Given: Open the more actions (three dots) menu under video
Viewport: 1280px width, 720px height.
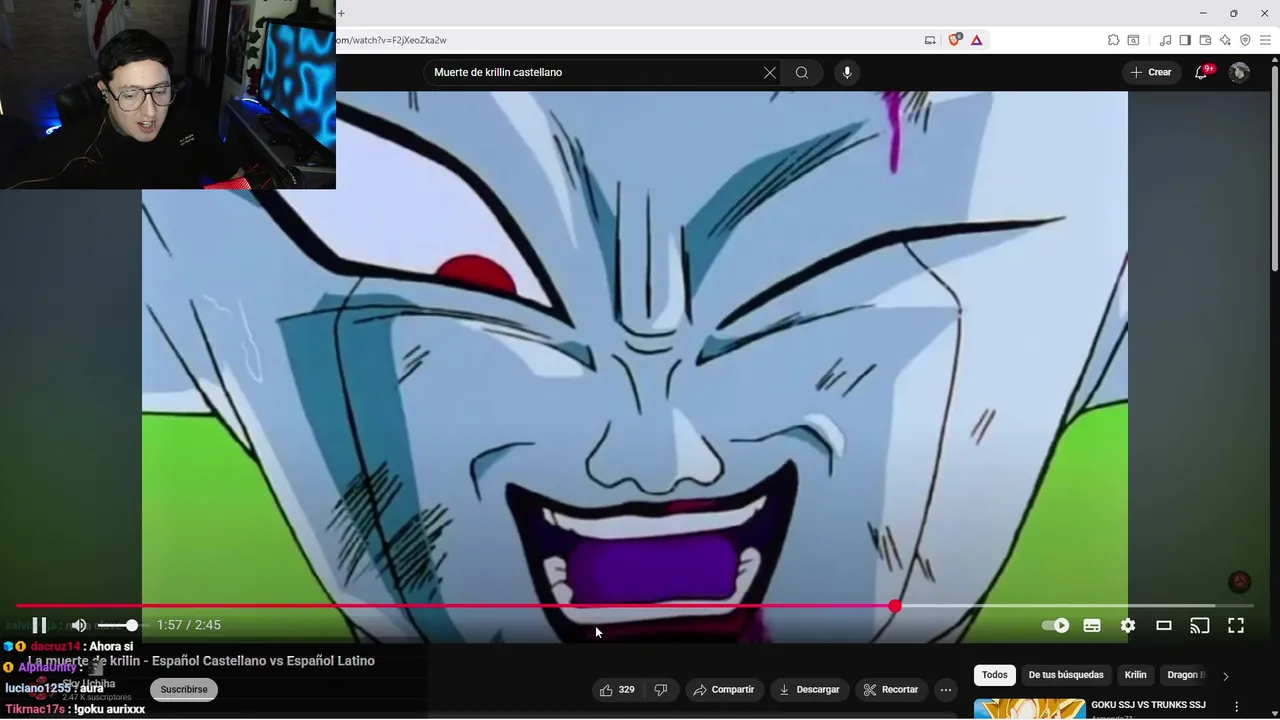Looking at the screenshot, I should (946, 689).
